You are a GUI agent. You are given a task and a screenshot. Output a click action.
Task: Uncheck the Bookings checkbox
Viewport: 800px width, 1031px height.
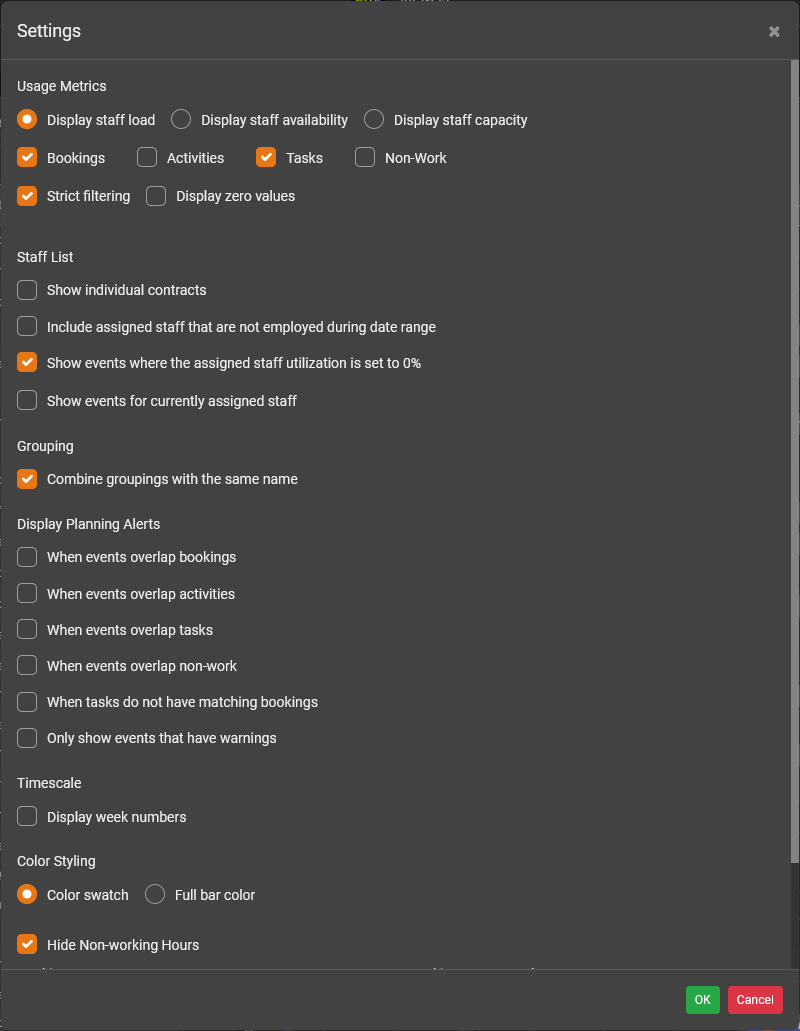27,158
